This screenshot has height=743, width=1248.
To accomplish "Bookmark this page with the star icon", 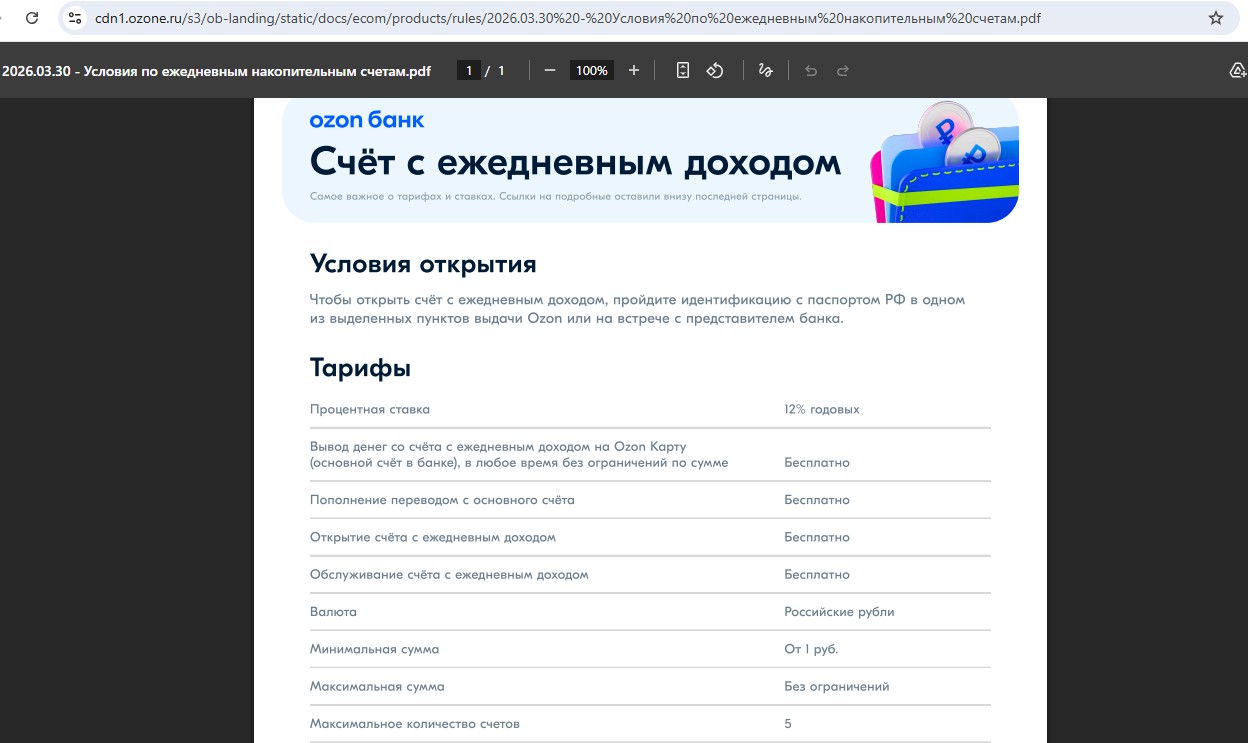I will (1216, 18).
